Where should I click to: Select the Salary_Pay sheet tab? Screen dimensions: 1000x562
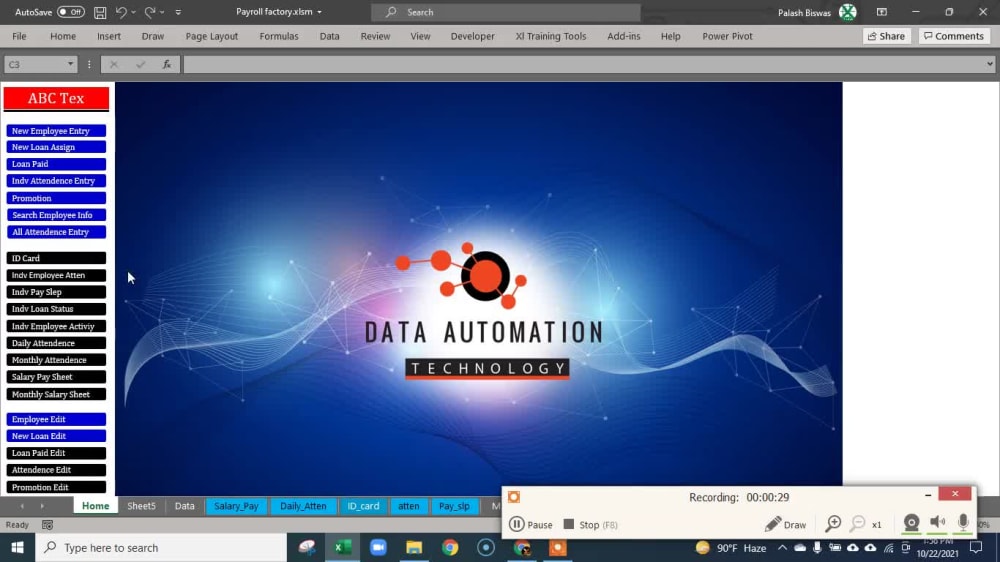click(236, 506)
